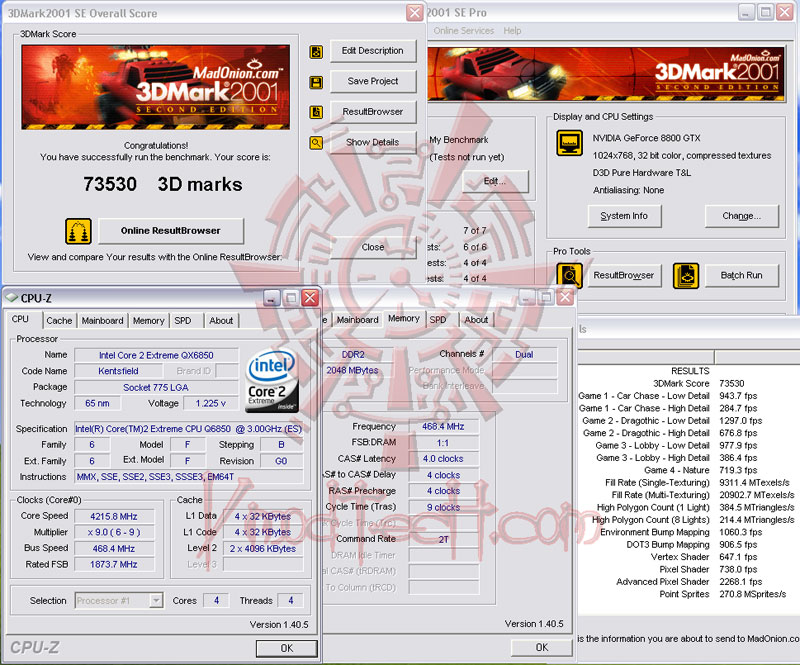The image size is (800, 665).
Task: Click the Pro Tools ResultBrowser magnifier icon
Action: coord(569,276)
